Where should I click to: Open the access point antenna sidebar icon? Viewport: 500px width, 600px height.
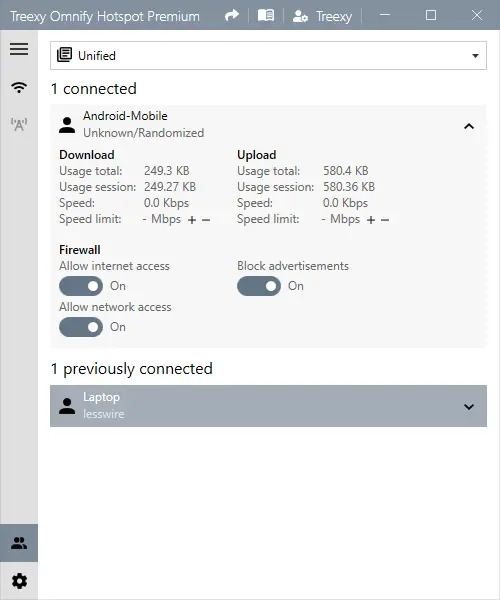(x=19, y=124)
